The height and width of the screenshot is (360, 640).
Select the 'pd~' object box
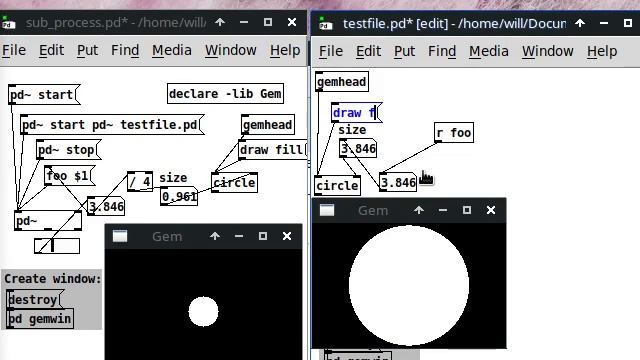pos(48,221)
